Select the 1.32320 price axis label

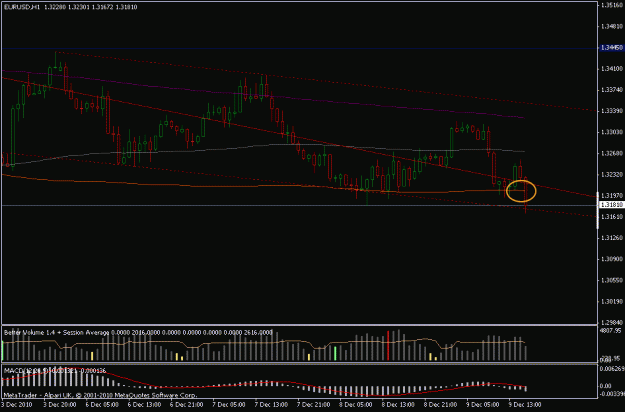pyautogui.click(x=612, y=175)
